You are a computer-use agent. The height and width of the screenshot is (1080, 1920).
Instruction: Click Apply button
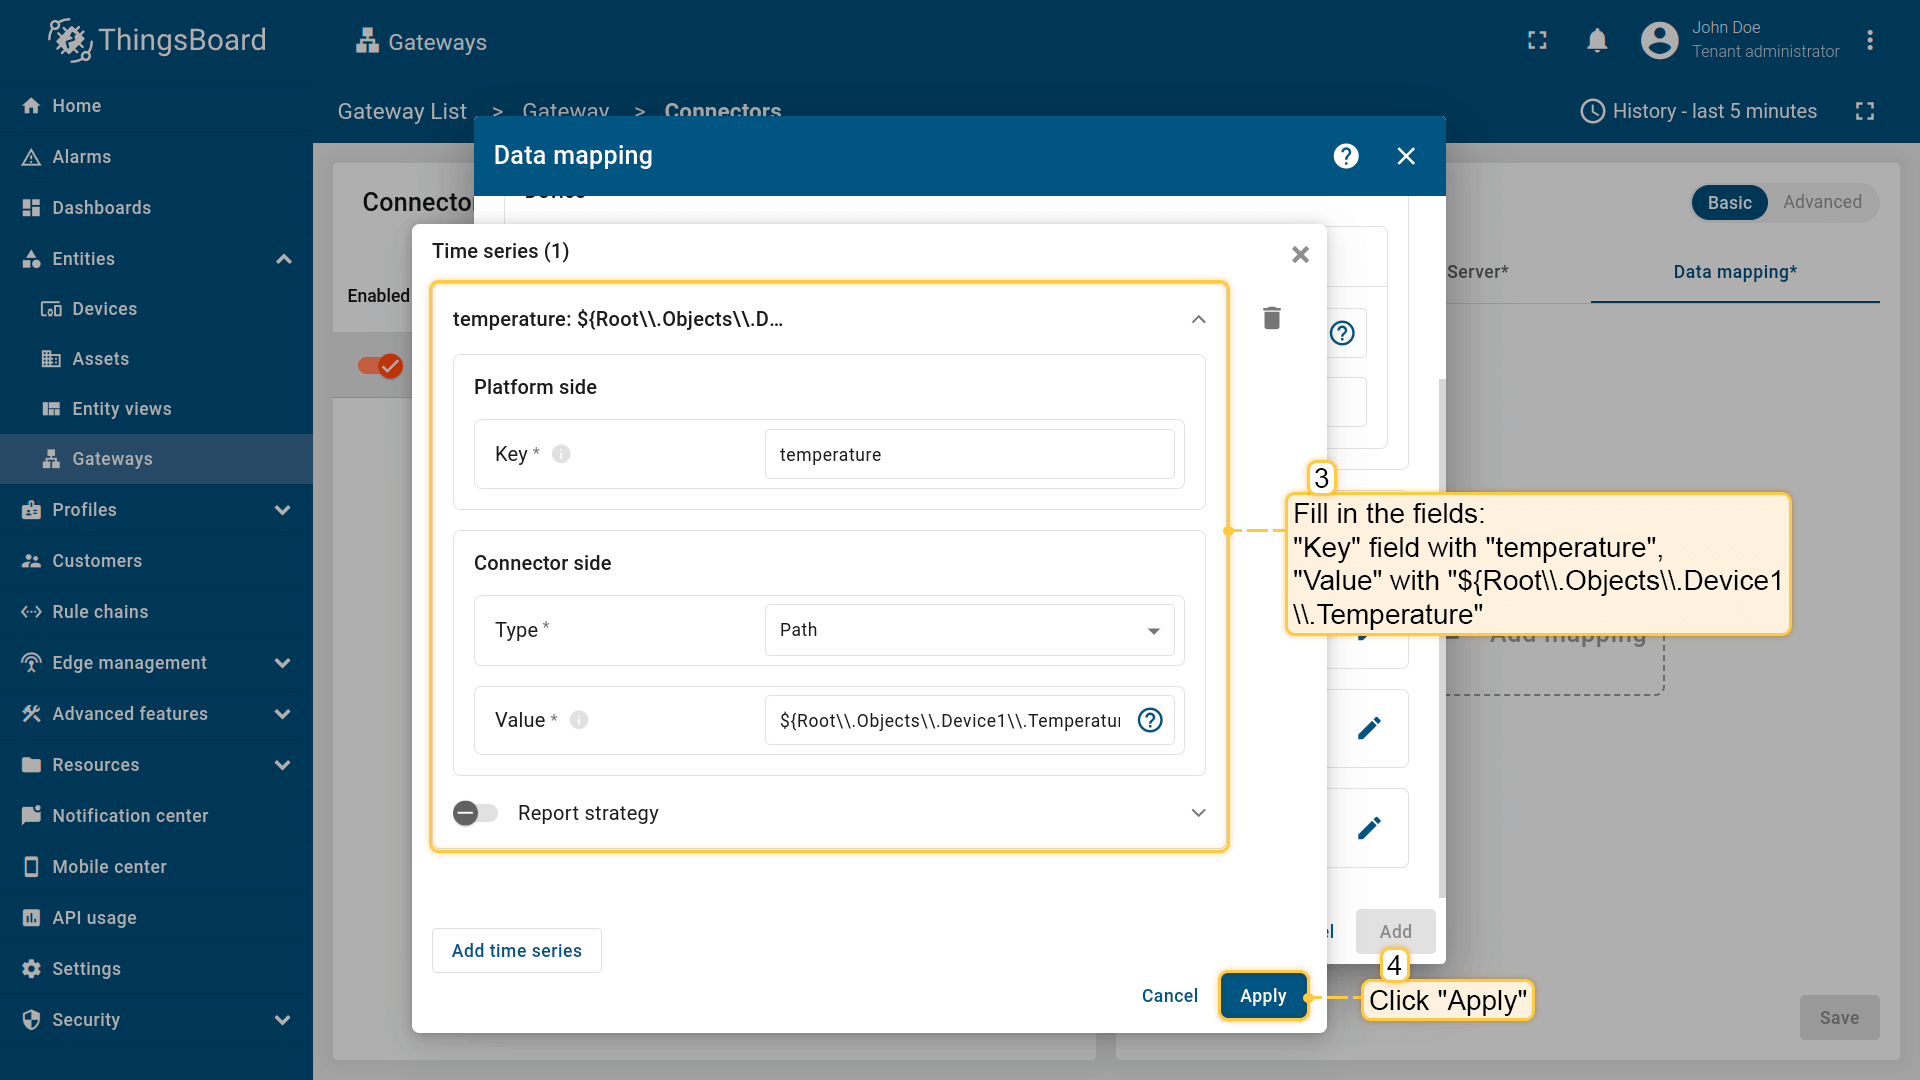pos(1263,996)
